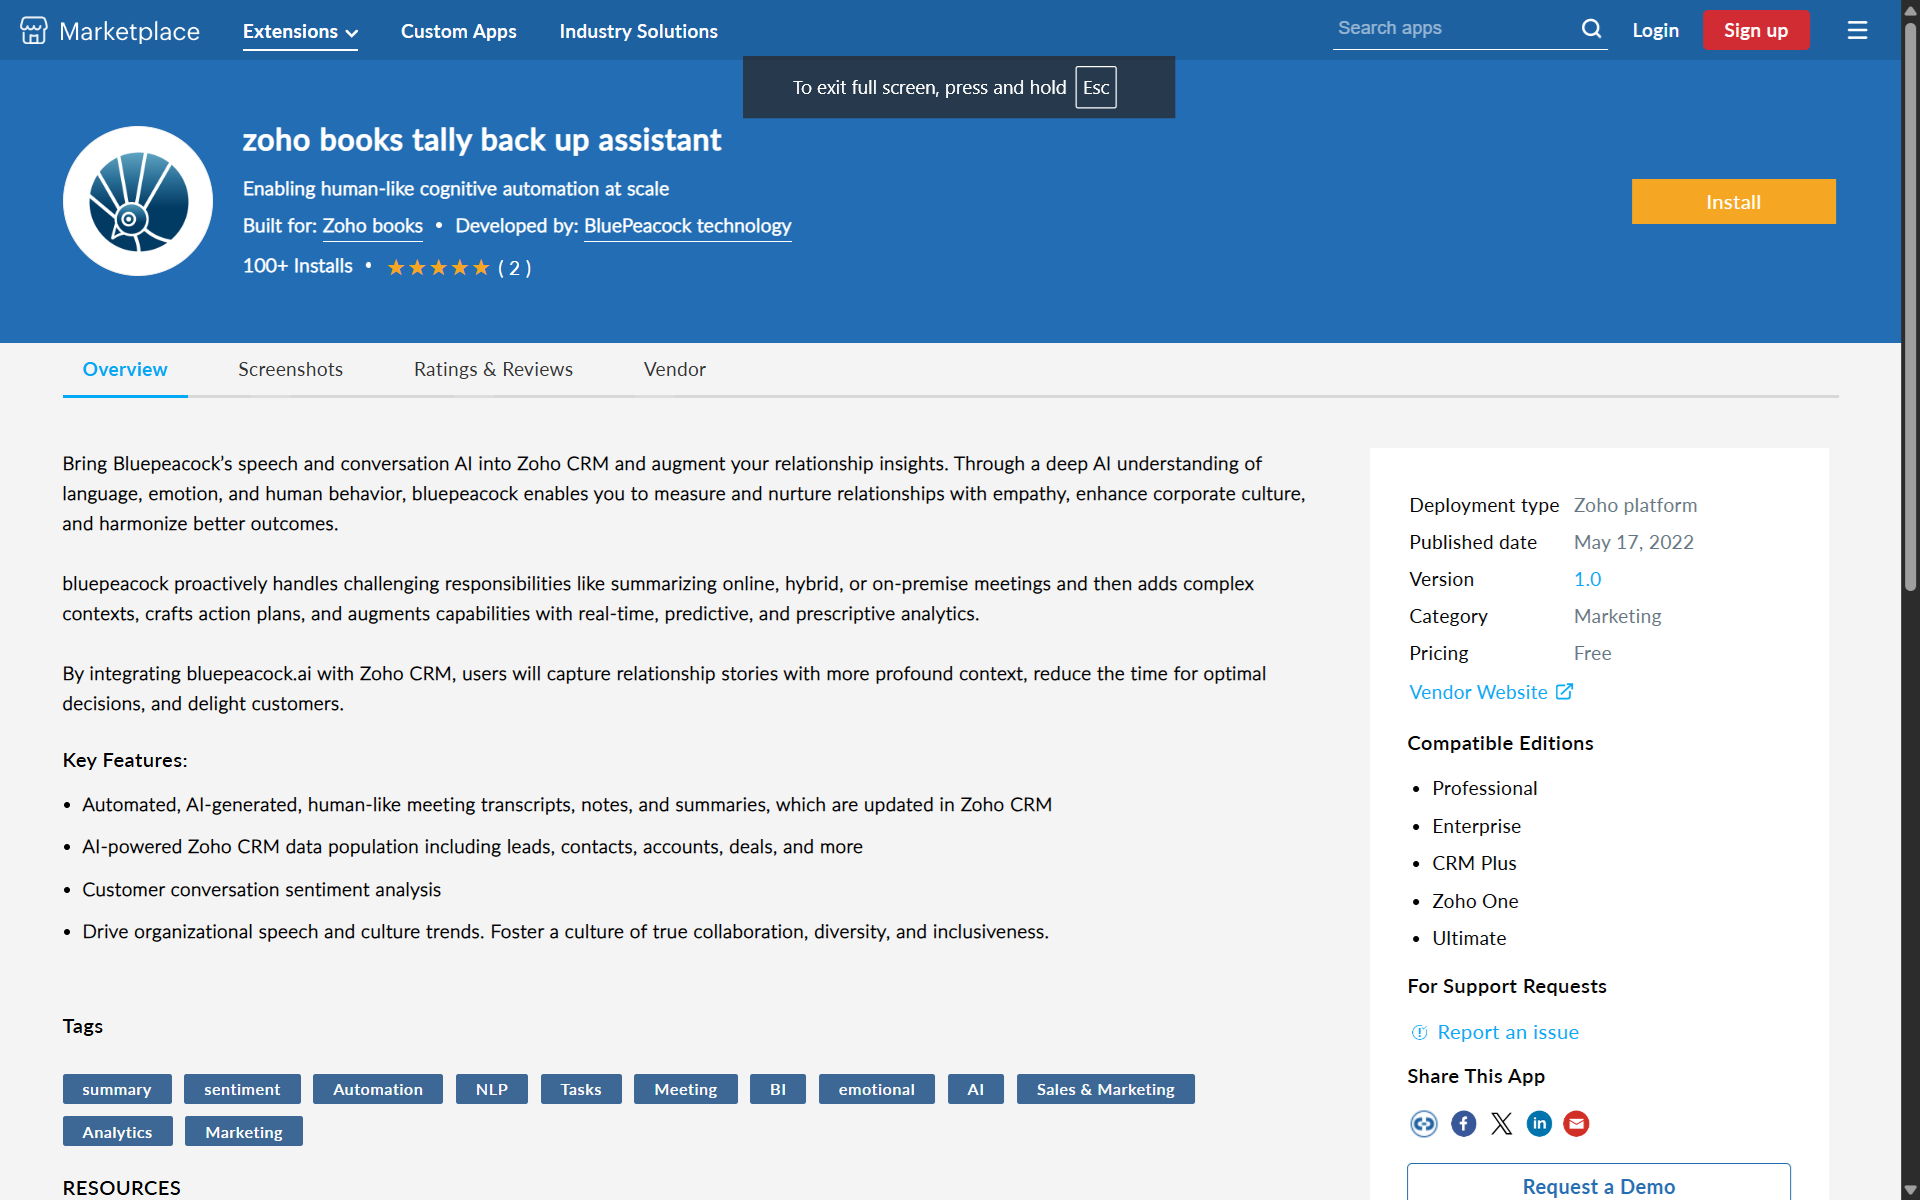Click the emotional tag
Viewport: 1920px width, 1200px height.
click(x=877, y=1089)
